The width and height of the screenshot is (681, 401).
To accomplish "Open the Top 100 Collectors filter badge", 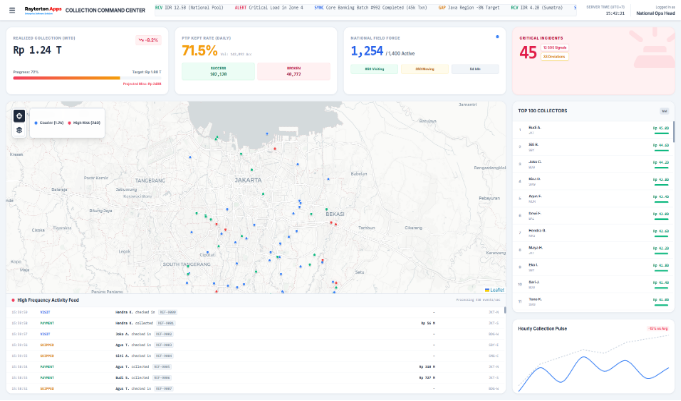I will click(x=663, y=111).
